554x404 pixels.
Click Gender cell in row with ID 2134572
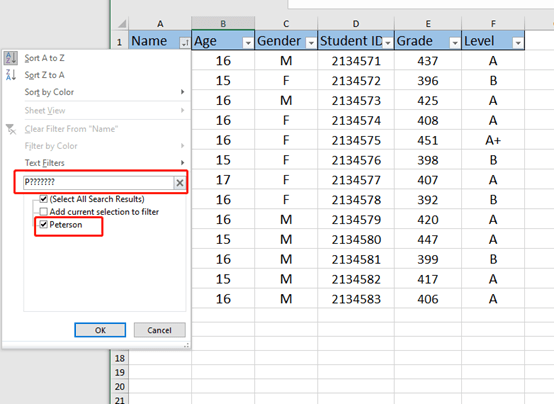coord(286,81)
